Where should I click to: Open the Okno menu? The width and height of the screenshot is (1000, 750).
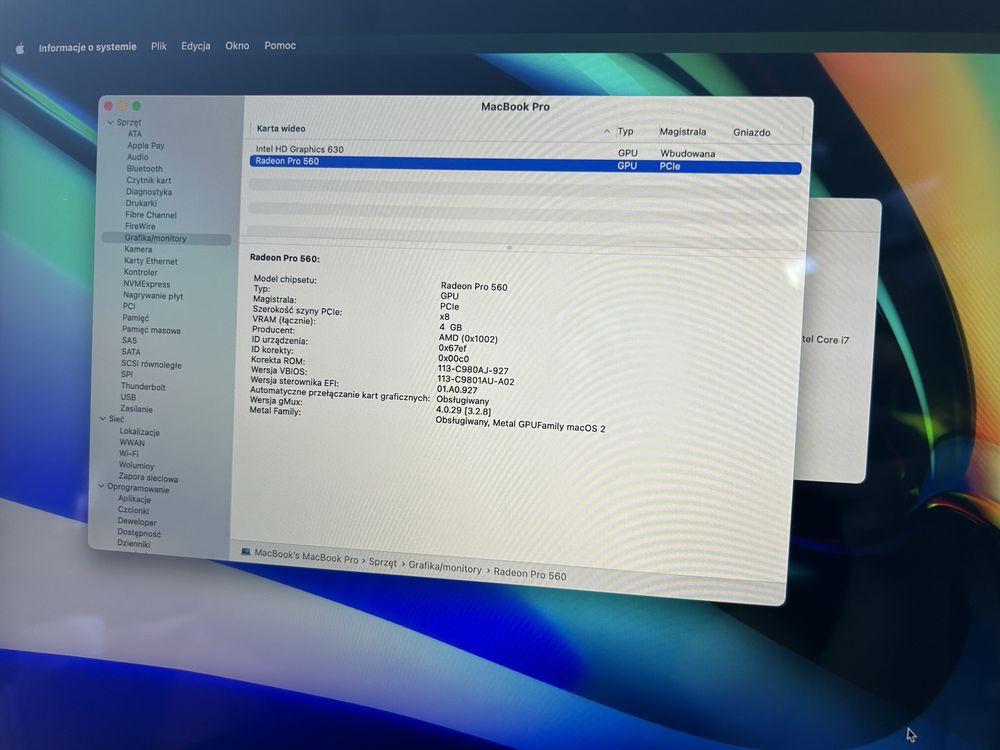point(237,46)
